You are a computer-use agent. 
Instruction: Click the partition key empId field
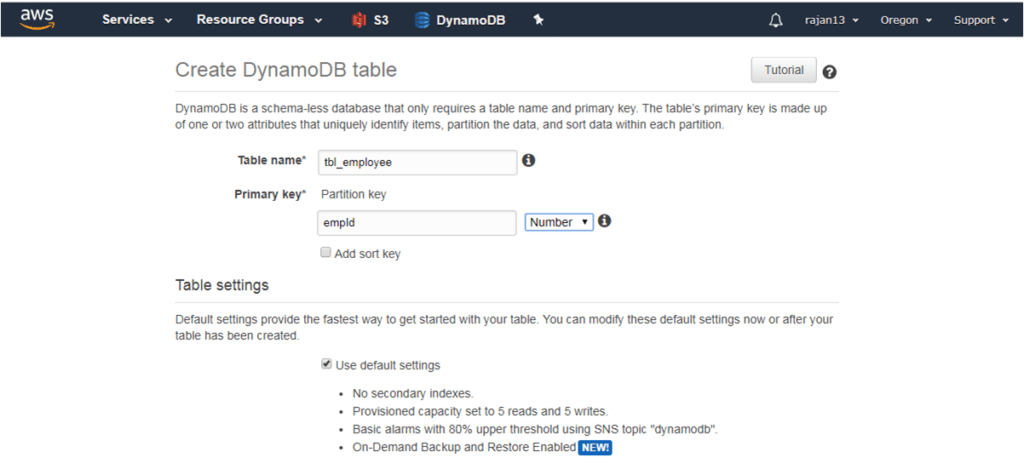[416, 222]
